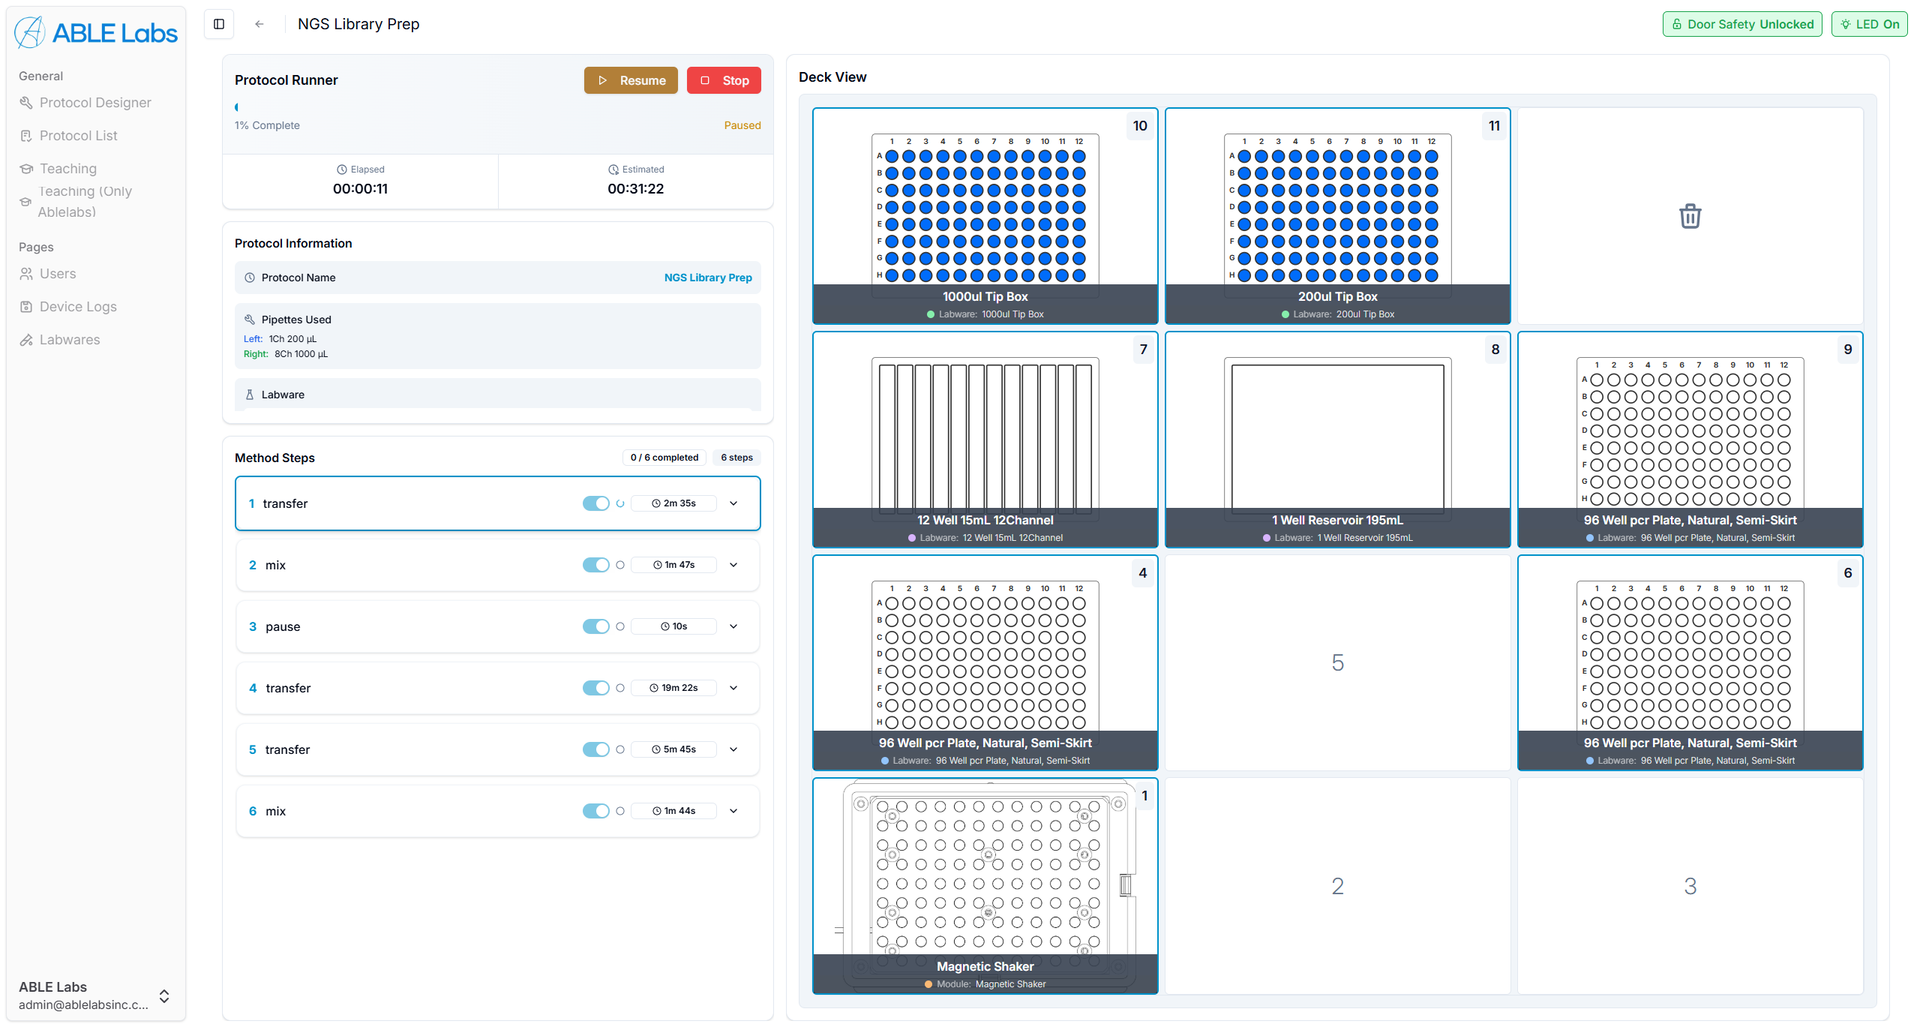Resume the paused protocol
The height and width of the screenshot is (1027, 1920).
tap(631, 81)
